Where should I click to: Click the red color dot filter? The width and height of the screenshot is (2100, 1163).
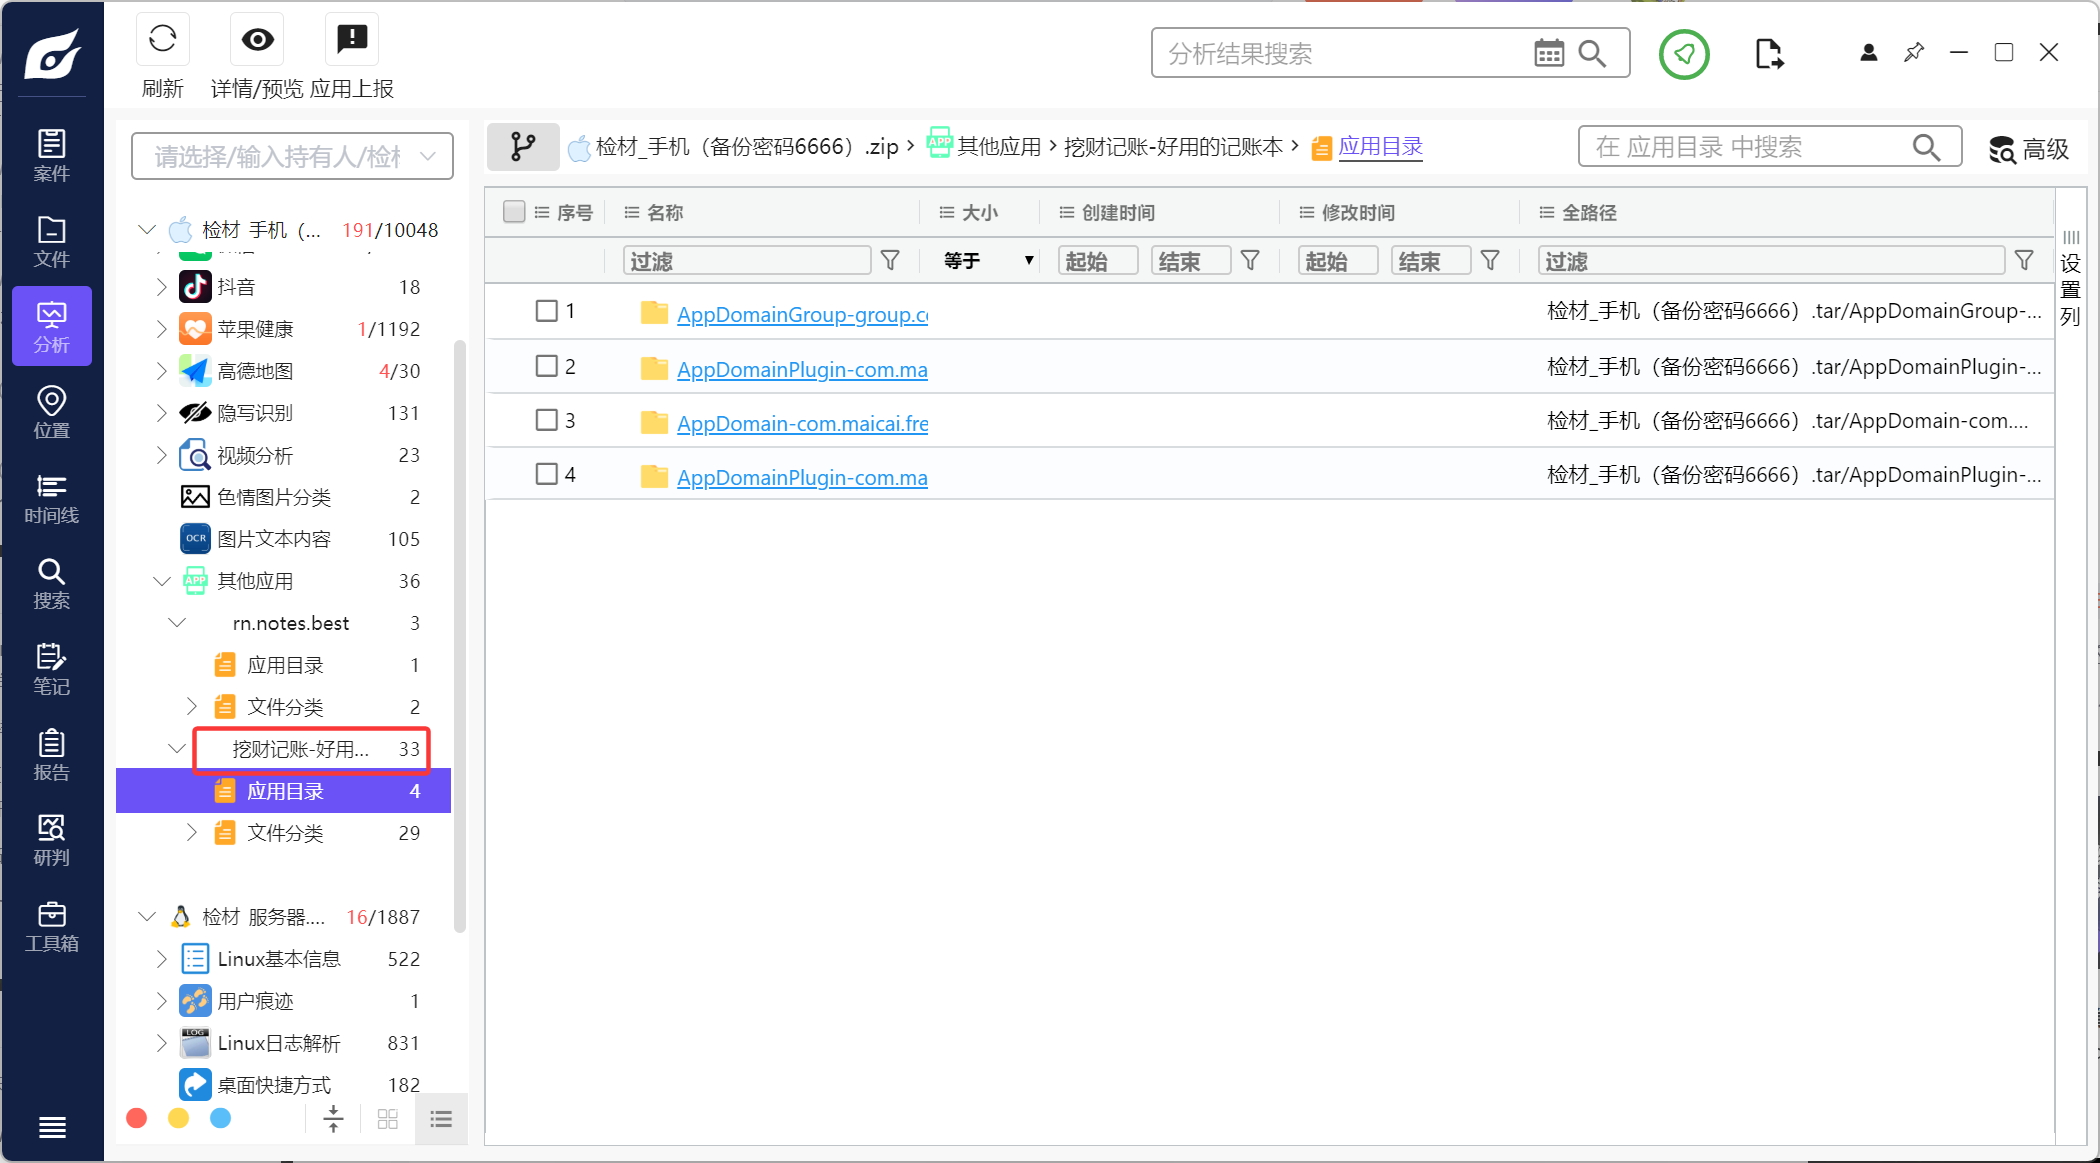pyautogui.click(x=137, y=1118)
